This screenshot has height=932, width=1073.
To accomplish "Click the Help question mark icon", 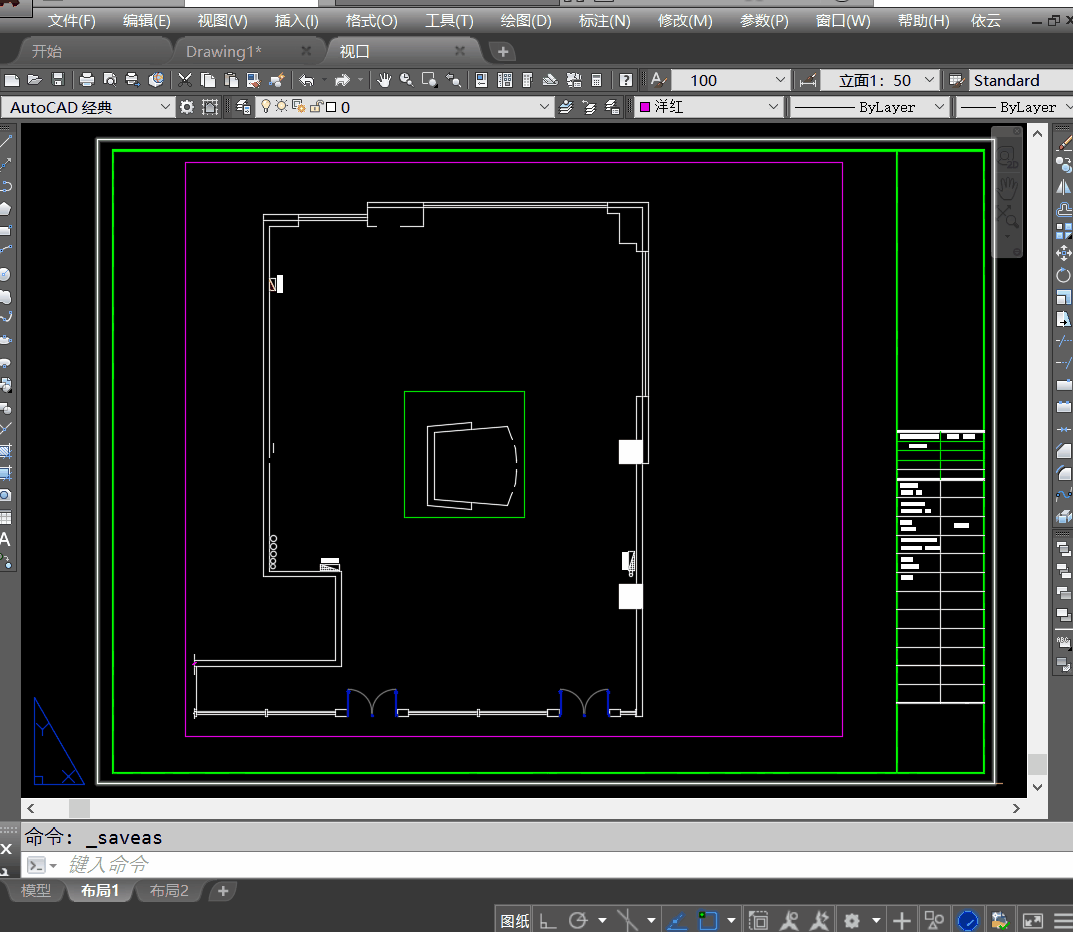I will 625,80.
